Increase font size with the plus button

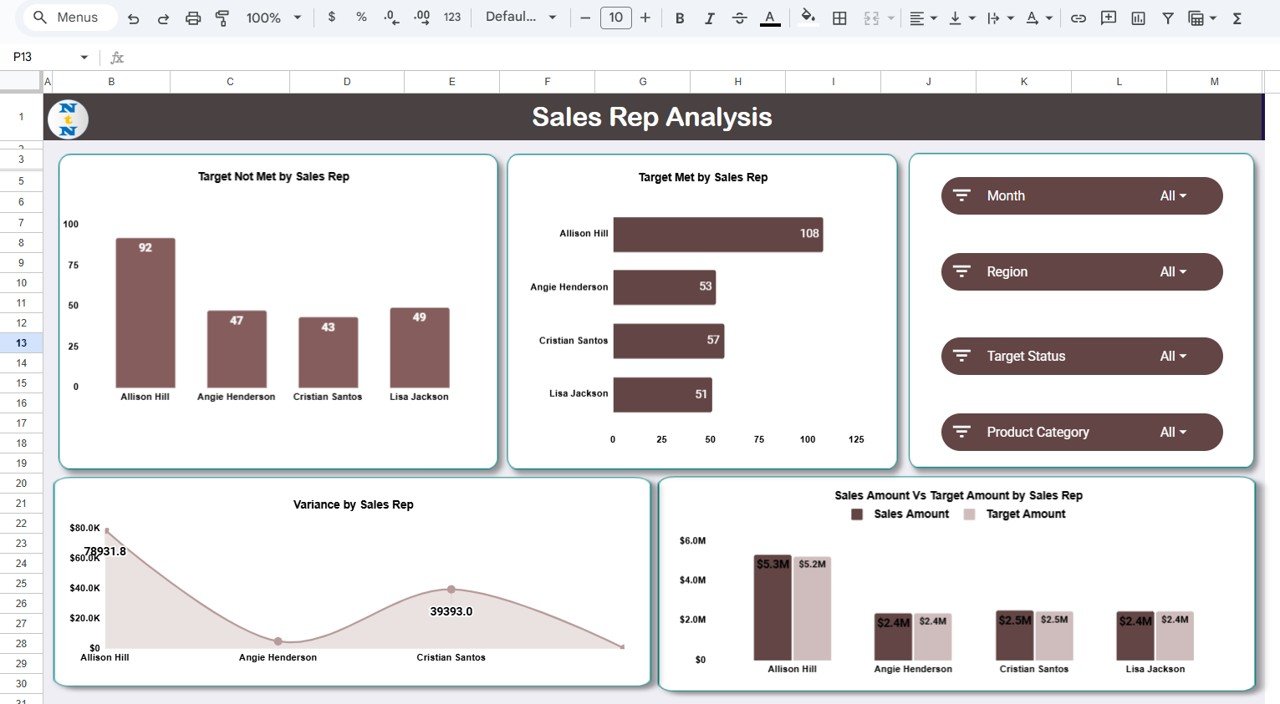(x=646, y=17)
